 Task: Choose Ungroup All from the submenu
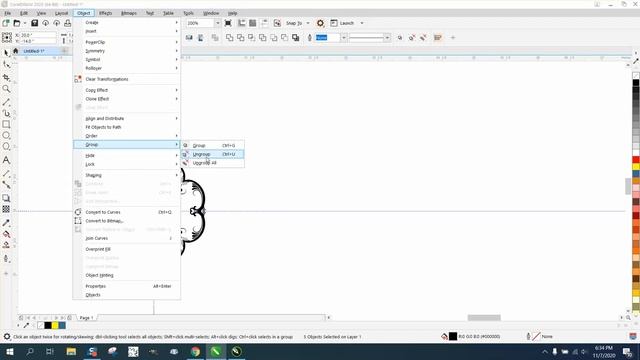coord(213,163)
